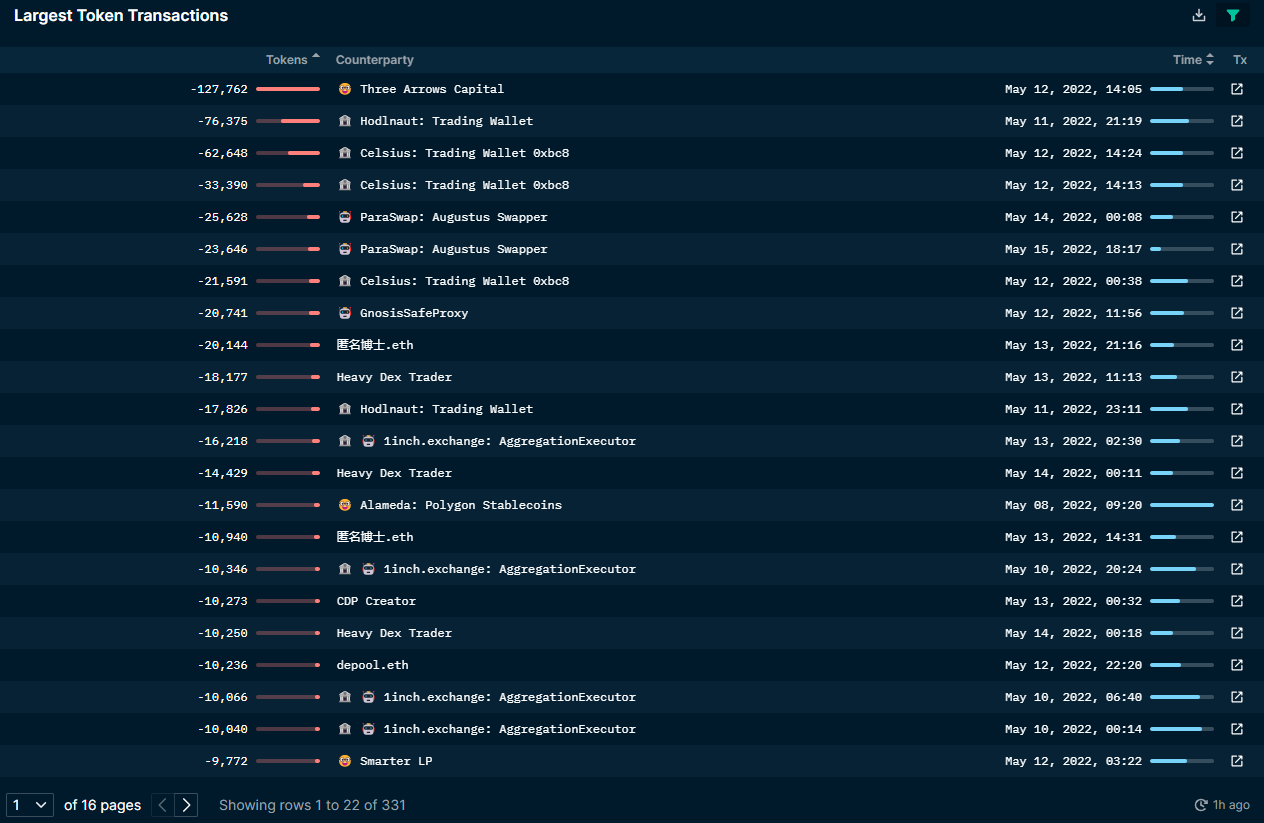Click the Tx column header
Screen dimensions: 1264x823
click(1240, 60)
